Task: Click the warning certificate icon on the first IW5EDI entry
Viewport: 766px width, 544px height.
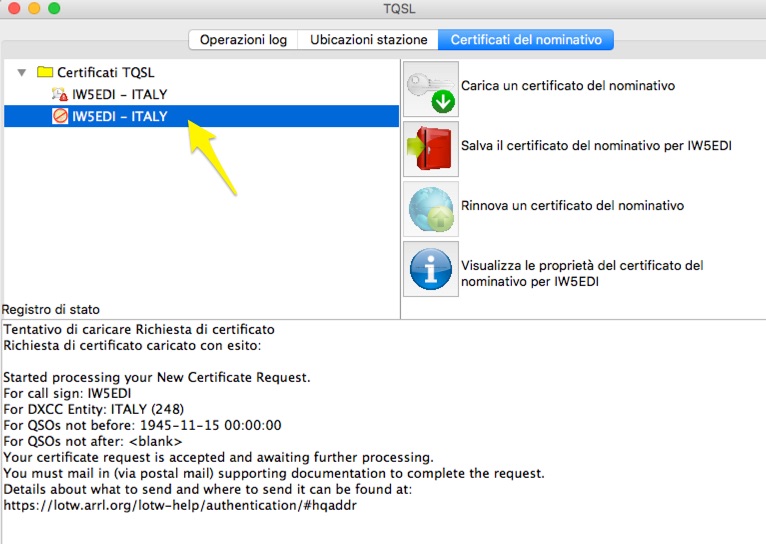Action: [60, 95]
